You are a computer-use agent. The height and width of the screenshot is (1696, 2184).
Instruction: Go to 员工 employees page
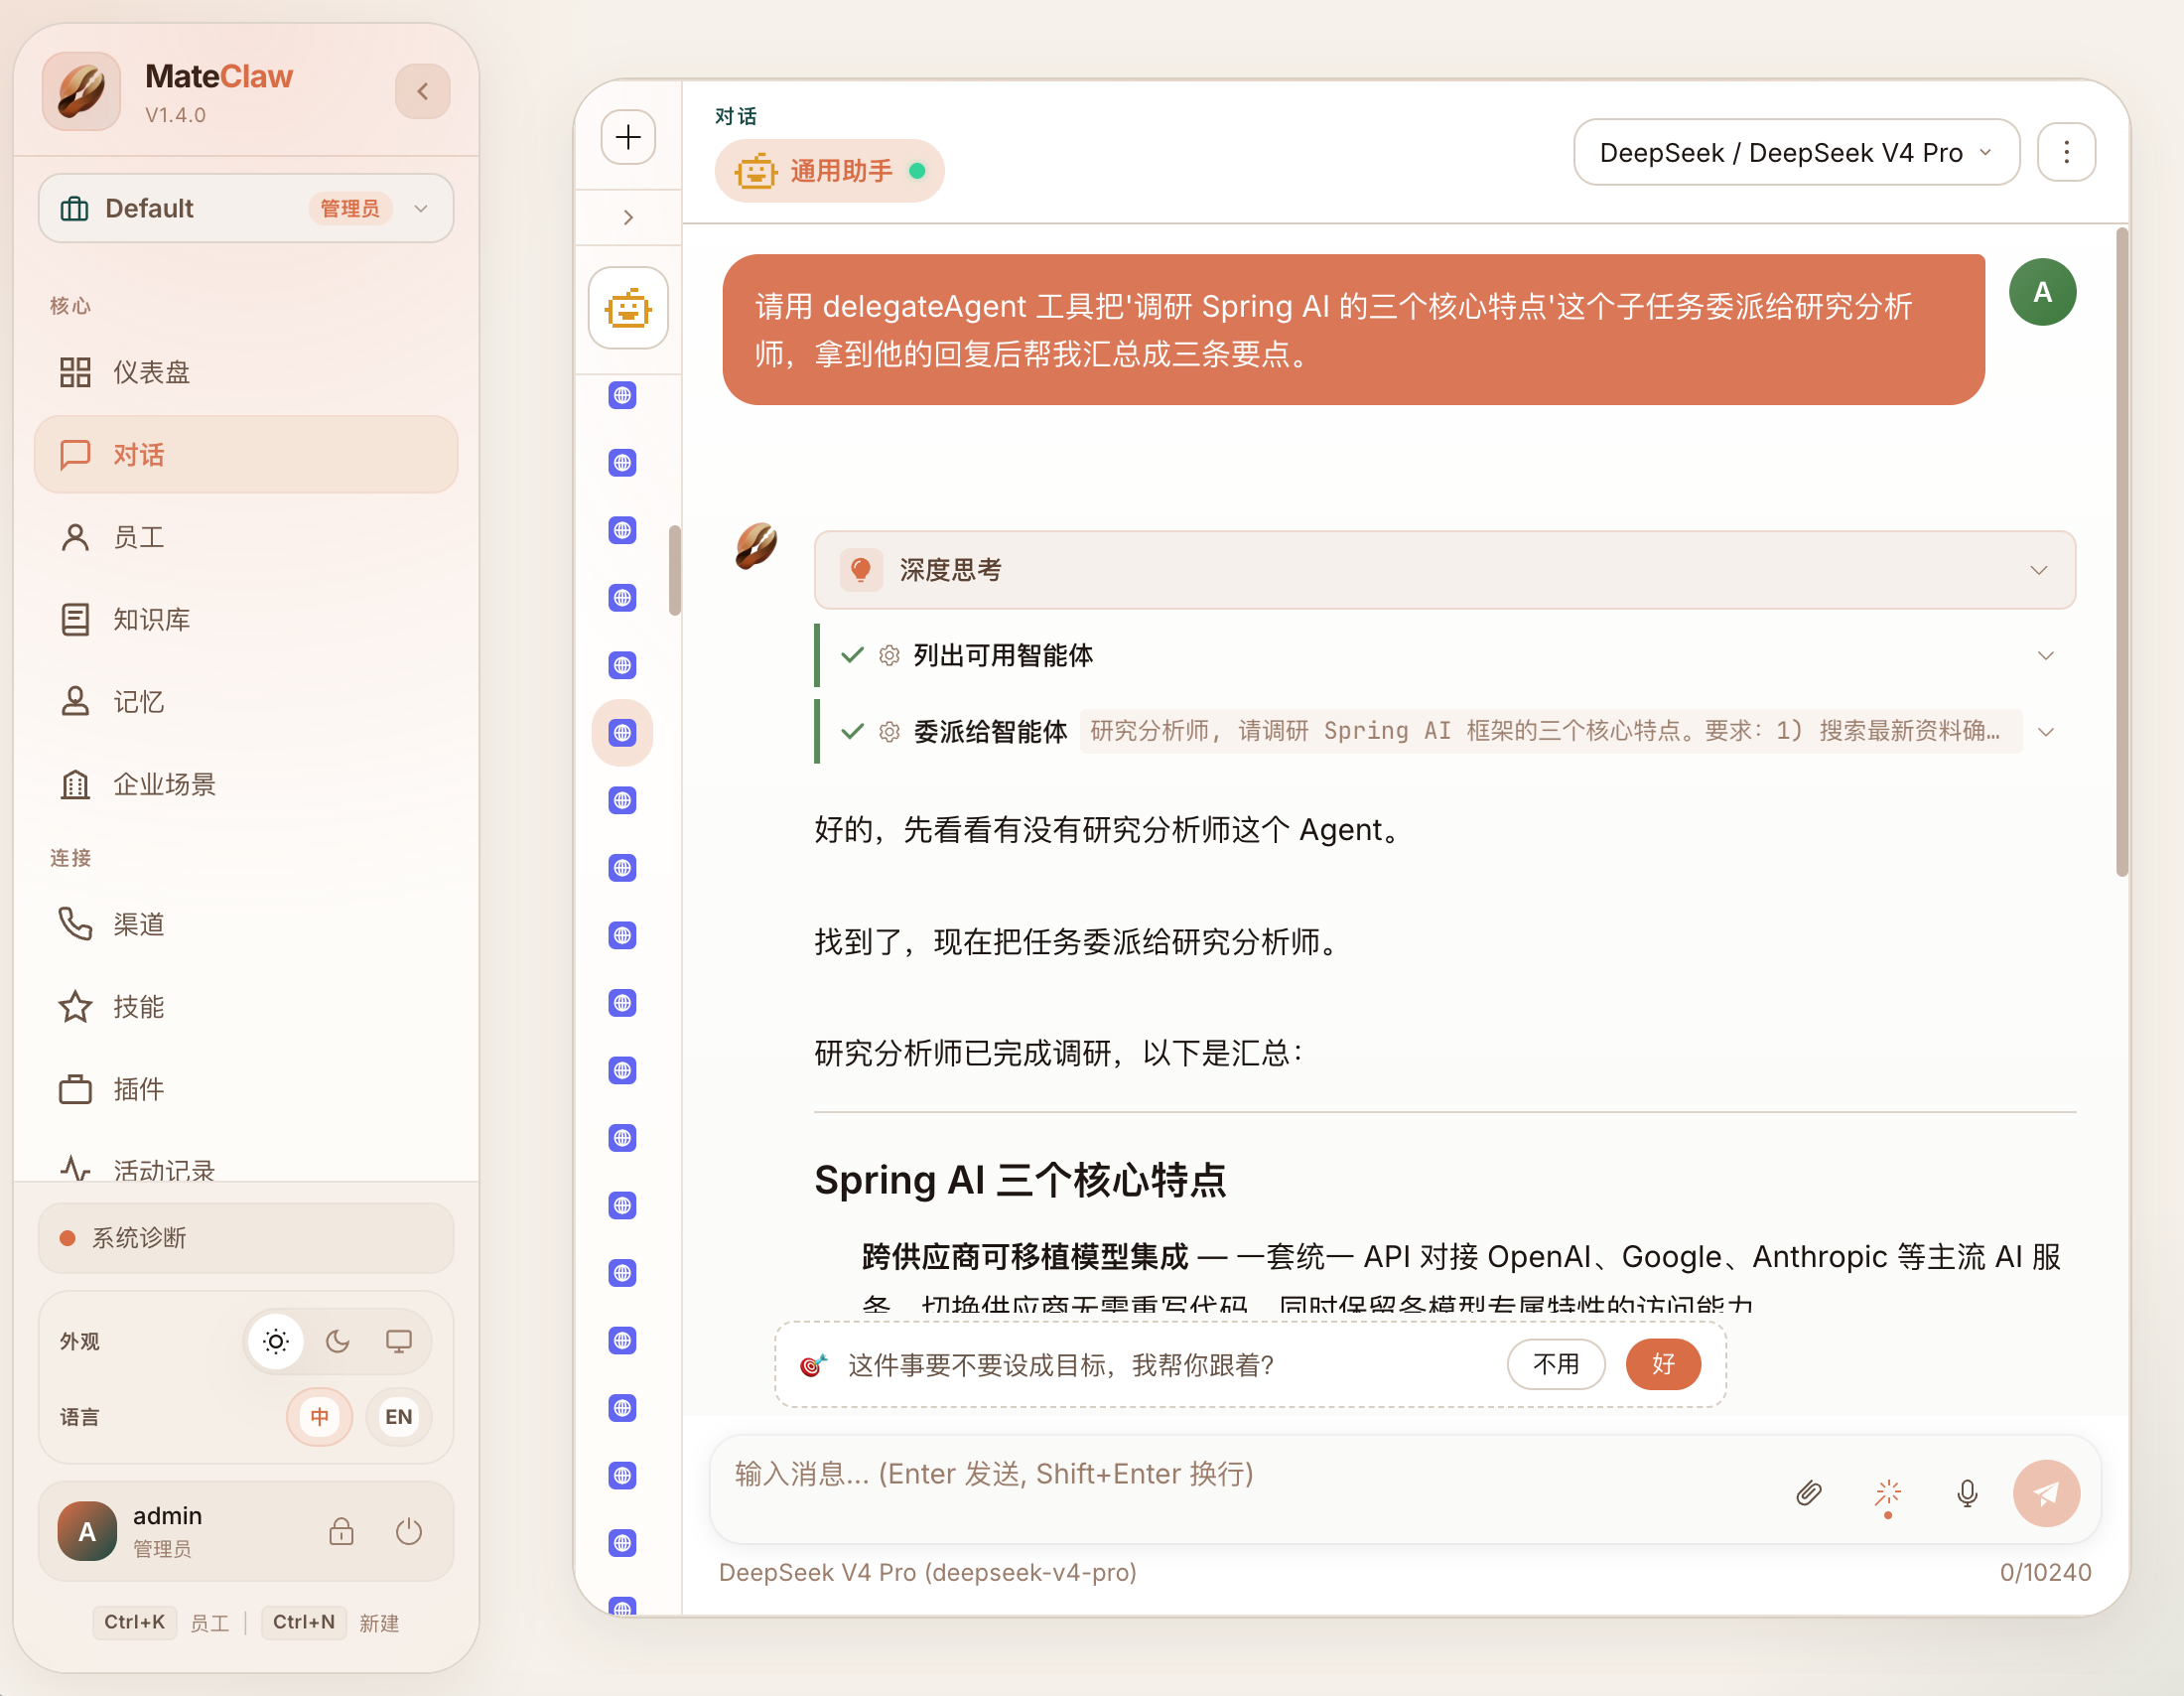pyautogui.click(x=246, y=537)
